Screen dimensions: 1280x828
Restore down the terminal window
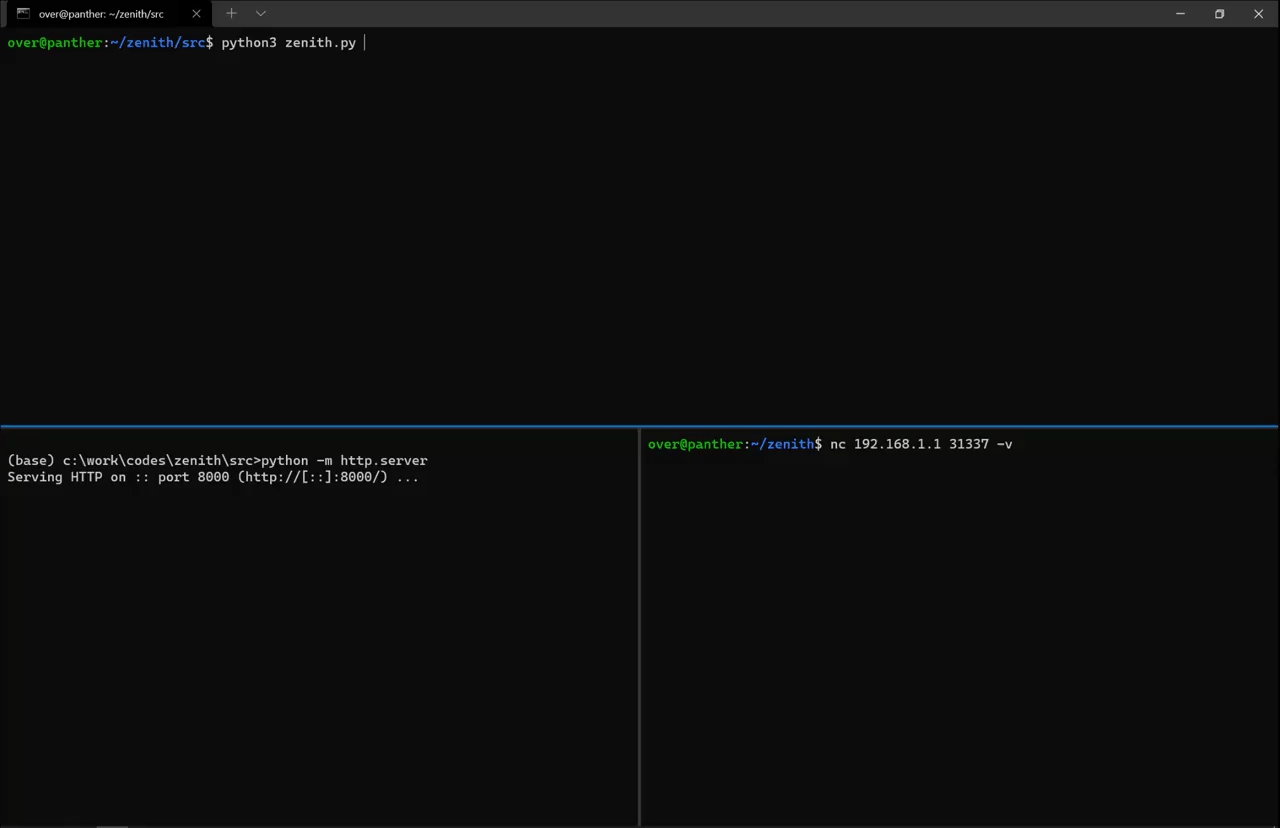1219,14
